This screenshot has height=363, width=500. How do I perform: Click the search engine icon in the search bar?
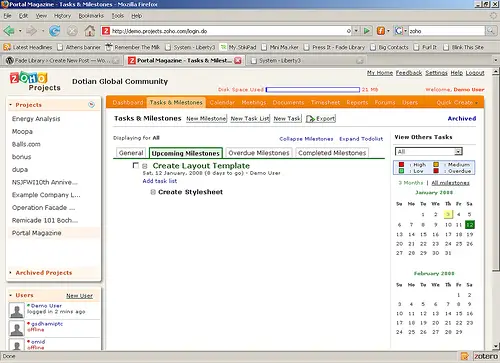click(x=398, y=31)
